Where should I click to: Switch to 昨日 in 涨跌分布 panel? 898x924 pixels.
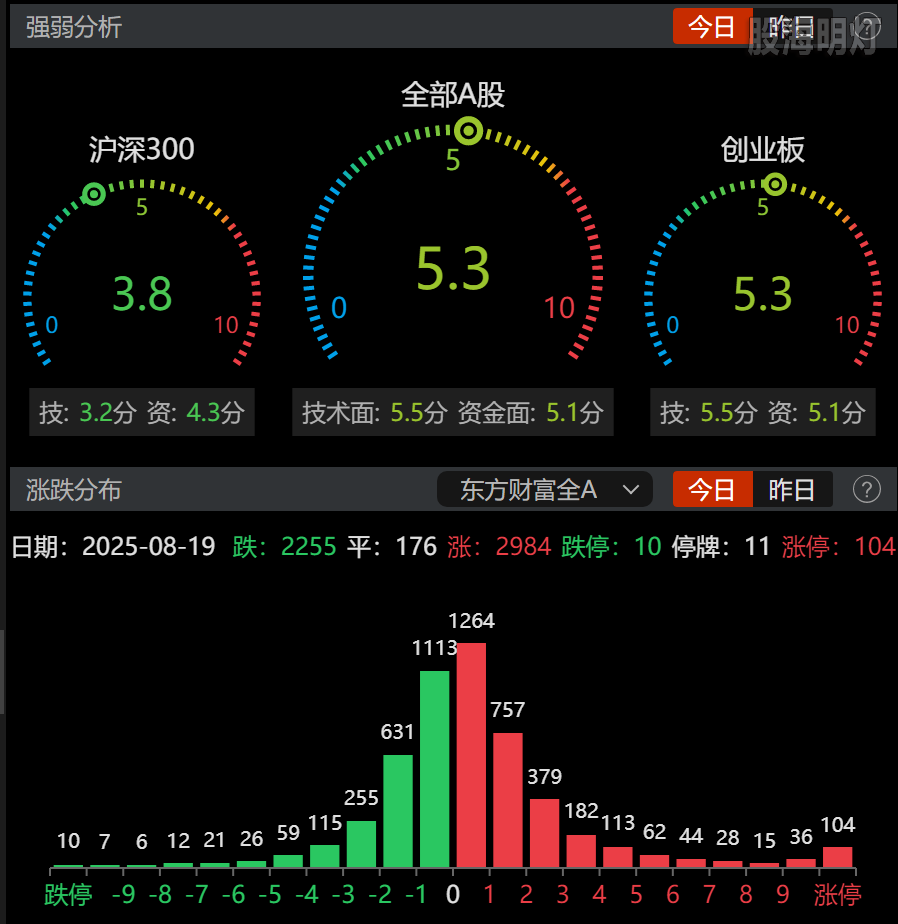click(793, 489)
